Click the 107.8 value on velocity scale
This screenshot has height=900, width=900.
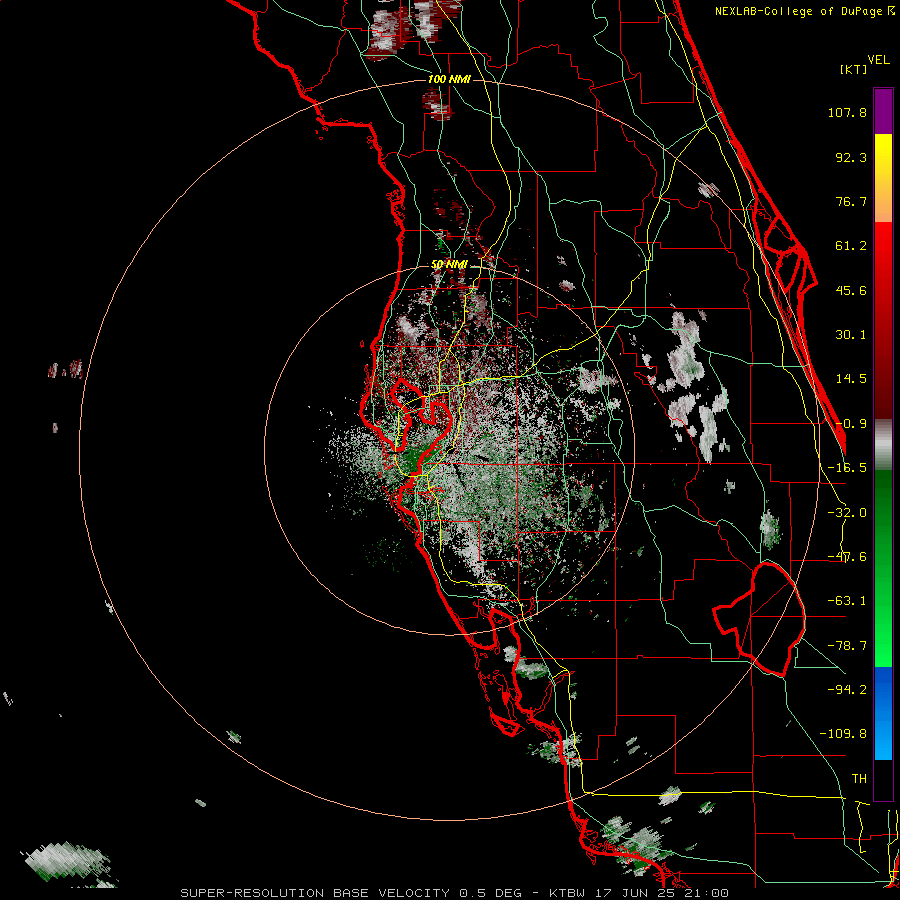(x=847, y=112)
